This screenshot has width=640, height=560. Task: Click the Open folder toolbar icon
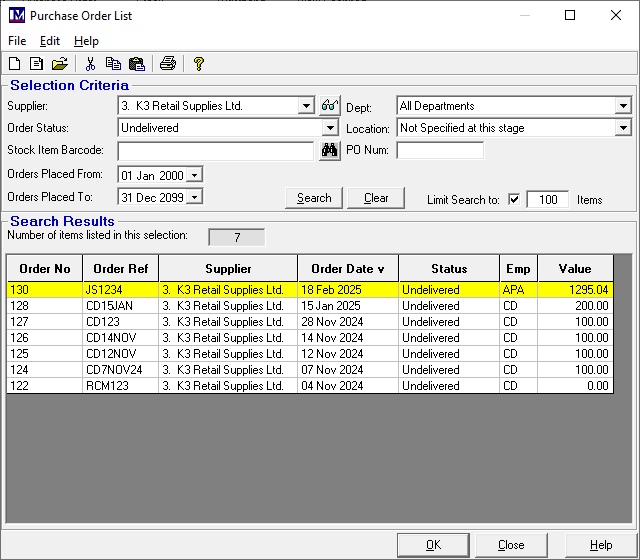59,64
